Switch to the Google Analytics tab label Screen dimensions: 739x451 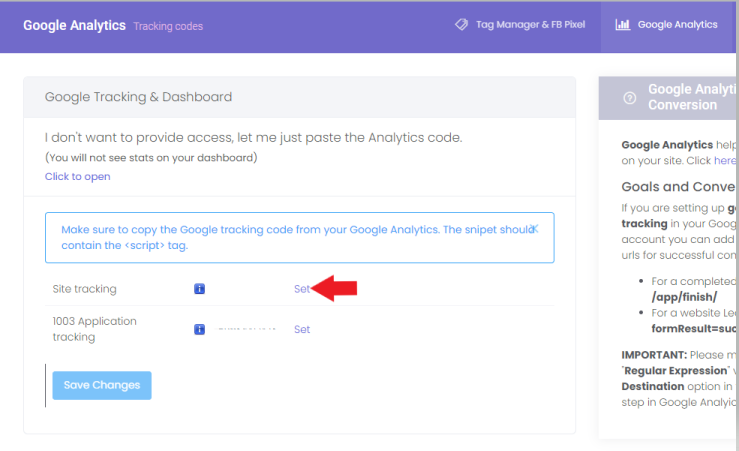pyautogui.click(x=677, y=25)
